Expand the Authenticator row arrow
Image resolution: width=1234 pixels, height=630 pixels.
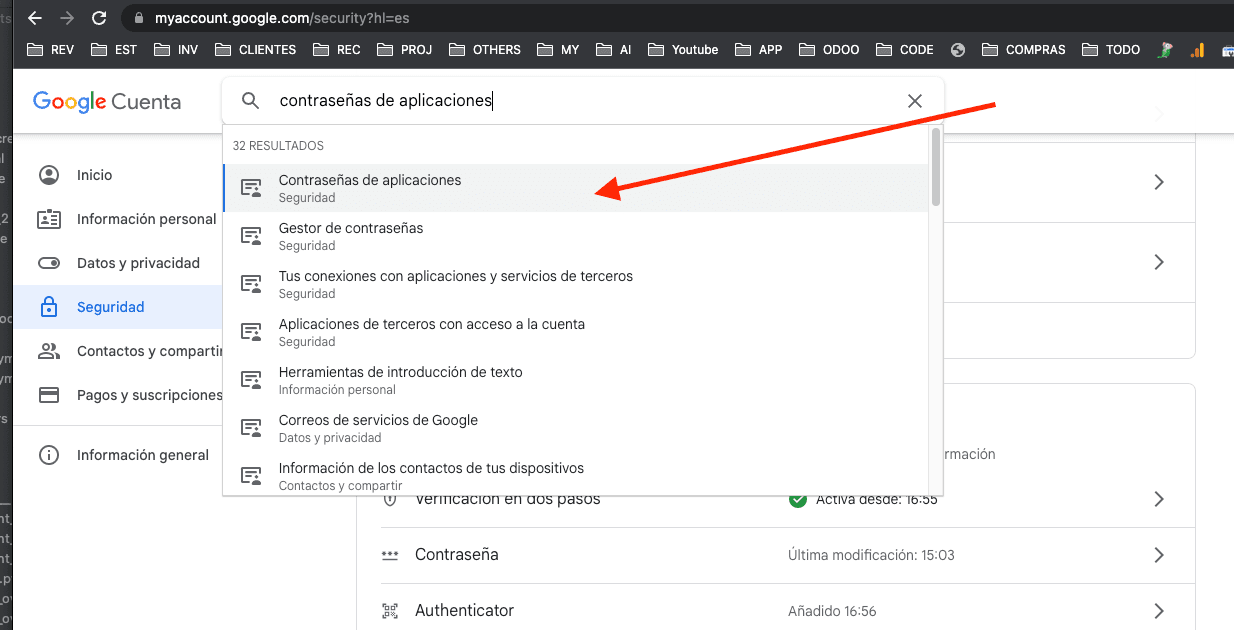1159,610
